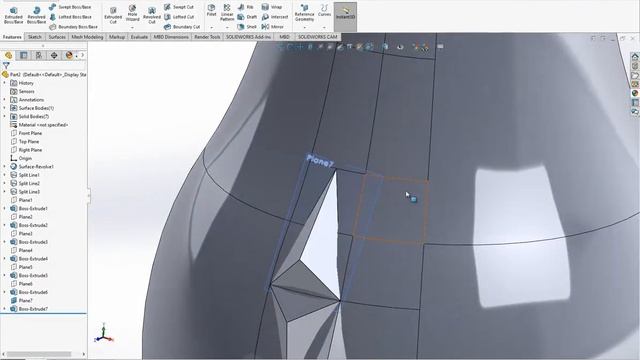The height and width of the screenshot is (360, 640).
Task: Switch to MBD Dimensions tab
Action: pos(171,37)
